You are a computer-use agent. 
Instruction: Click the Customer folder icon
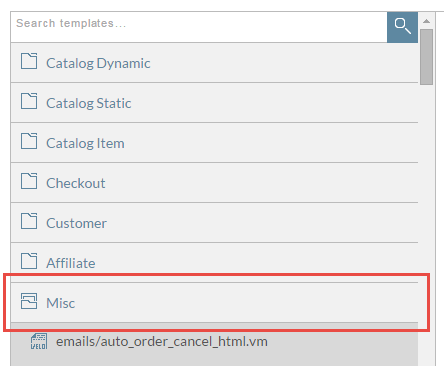[x=29, y=221]
